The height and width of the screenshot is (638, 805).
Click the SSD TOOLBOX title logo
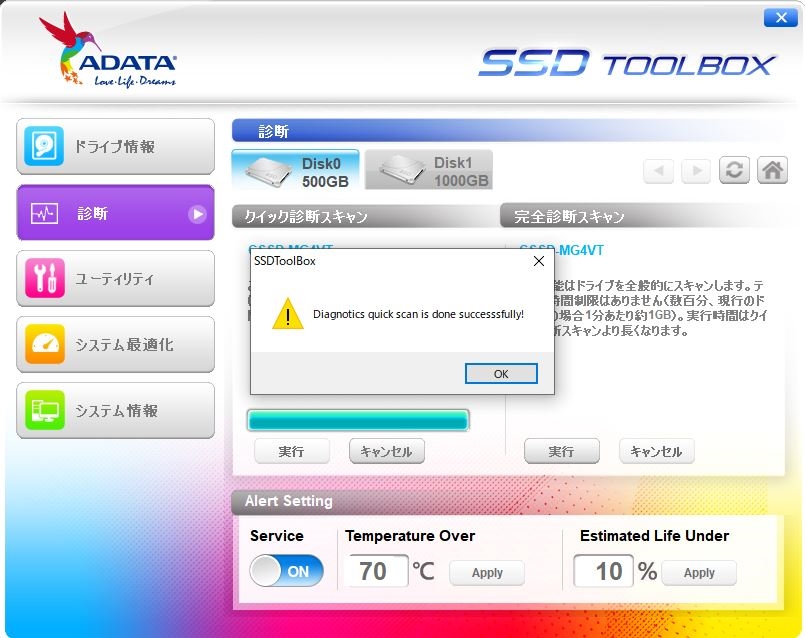(628, 63)
